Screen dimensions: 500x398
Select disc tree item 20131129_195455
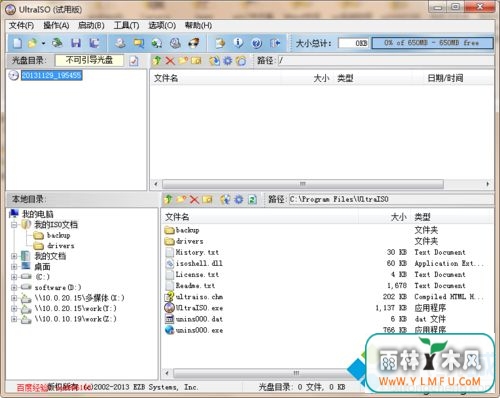[x=51, y=75]
